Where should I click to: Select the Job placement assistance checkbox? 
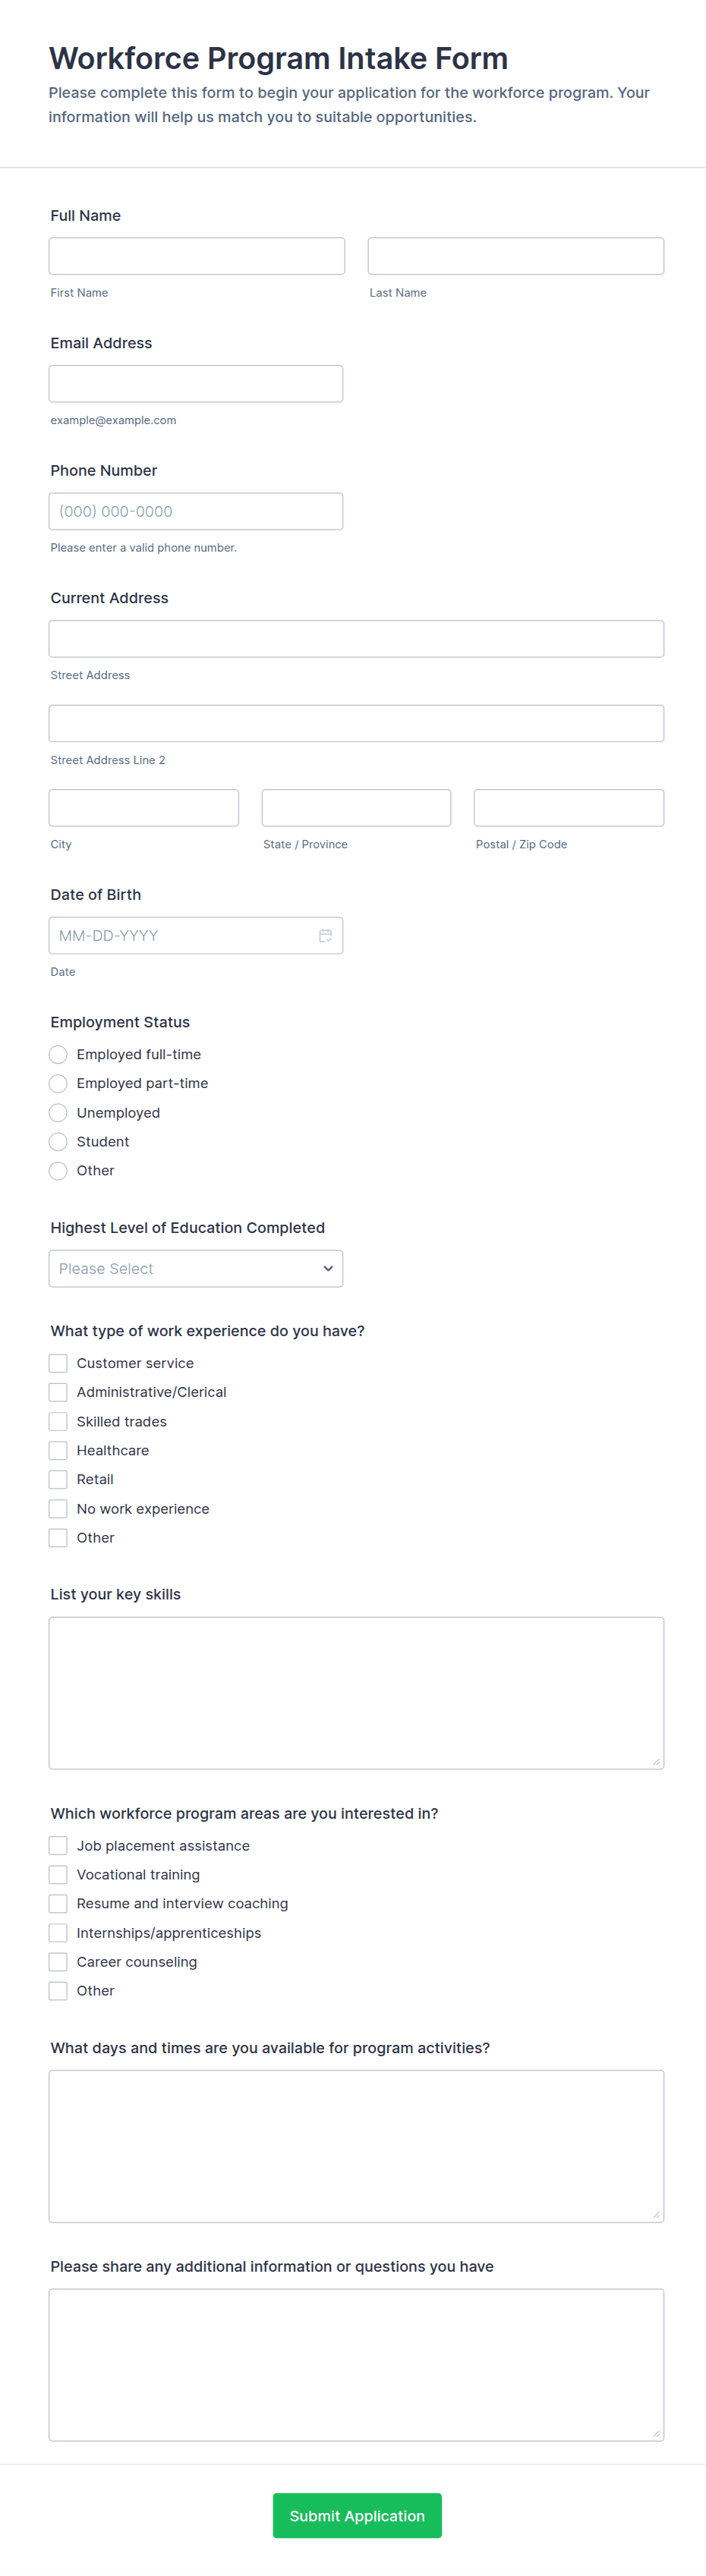pos(58,1845)
